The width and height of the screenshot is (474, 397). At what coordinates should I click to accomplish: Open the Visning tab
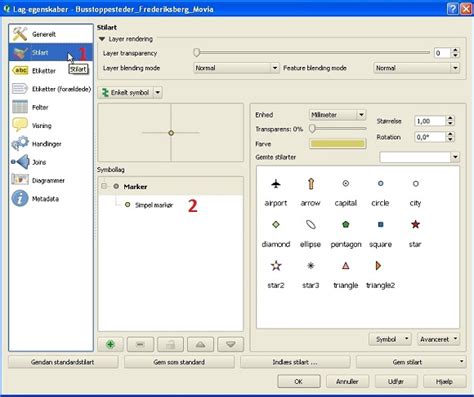pos(51,126)
